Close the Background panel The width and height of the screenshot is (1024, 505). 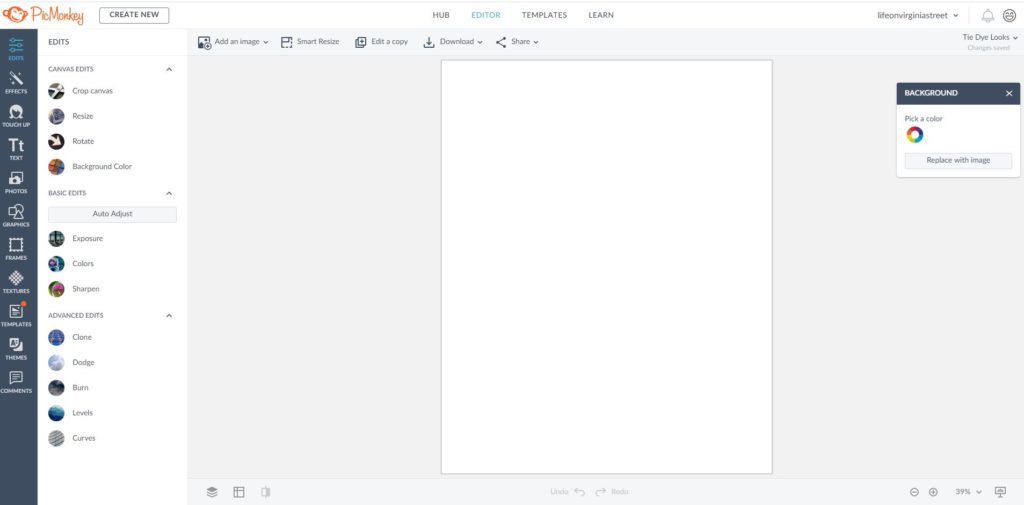1009,93
